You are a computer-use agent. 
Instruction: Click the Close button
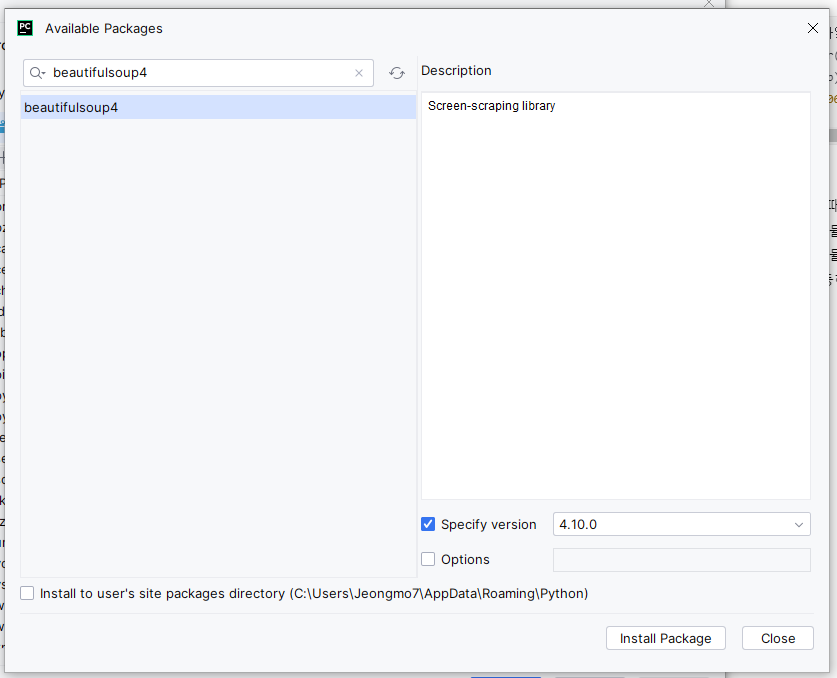(778, 638)
